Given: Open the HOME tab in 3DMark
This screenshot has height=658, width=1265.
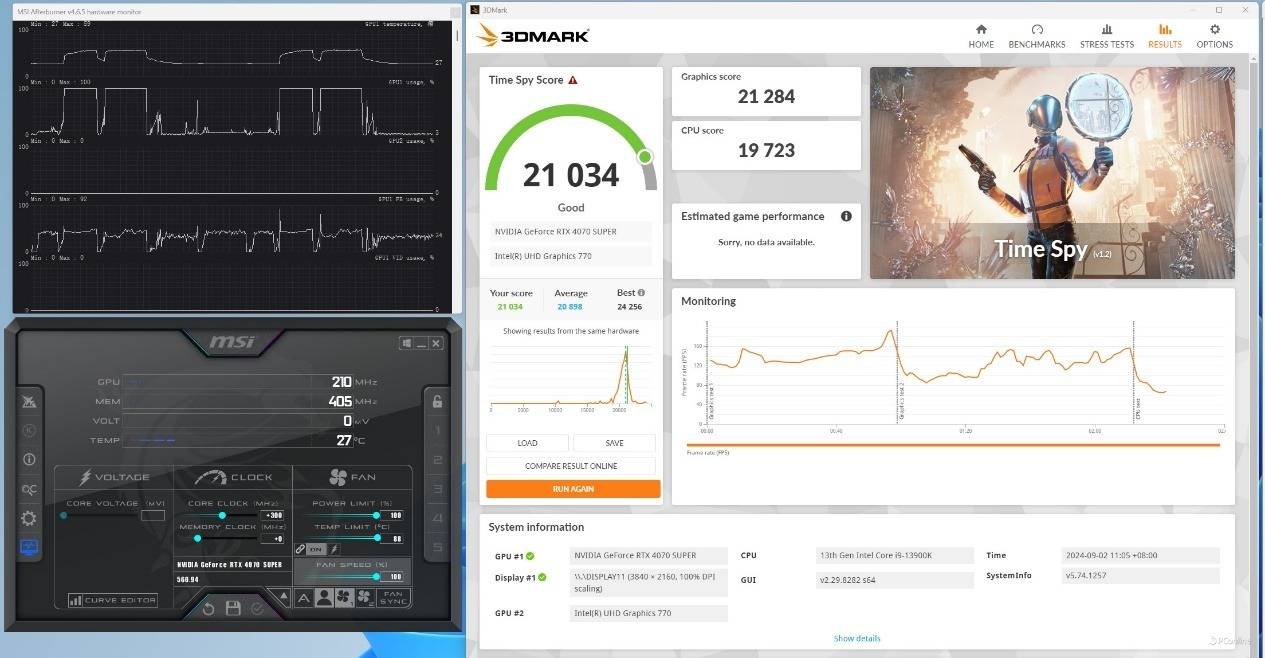Looking at the screenshot, I should (981, 36).
